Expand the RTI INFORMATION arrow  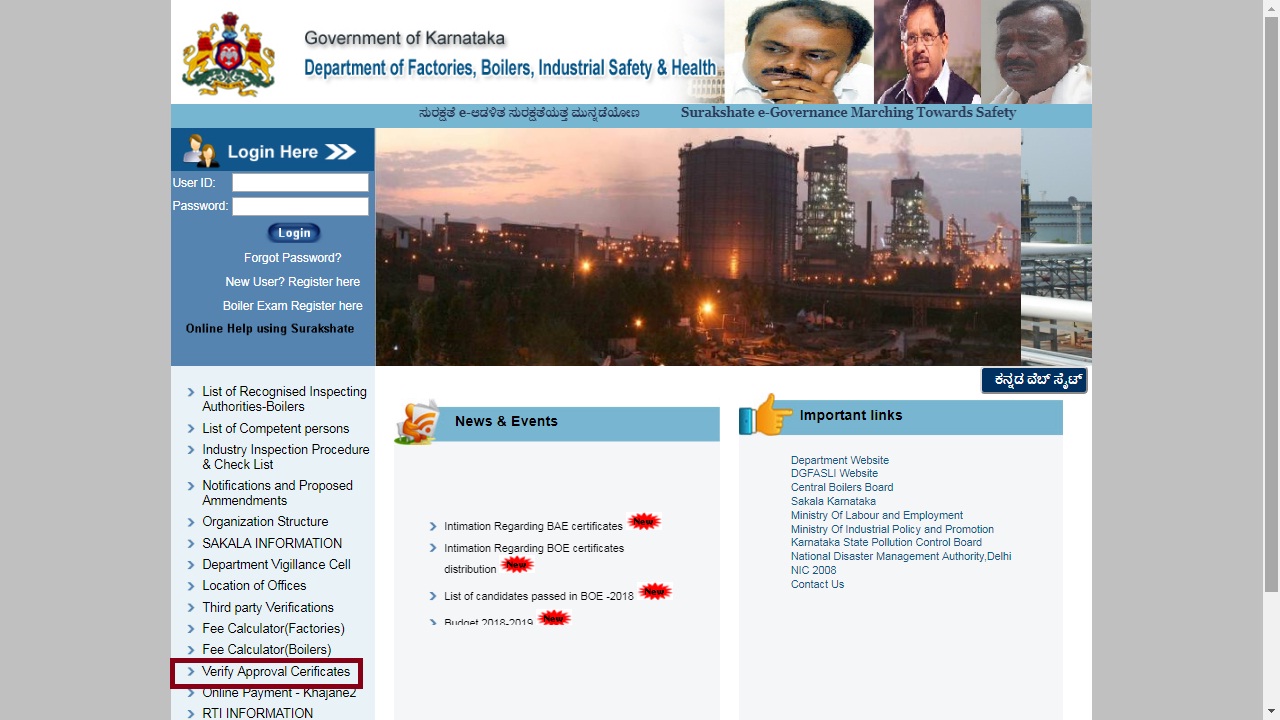(x=192, y=713)
